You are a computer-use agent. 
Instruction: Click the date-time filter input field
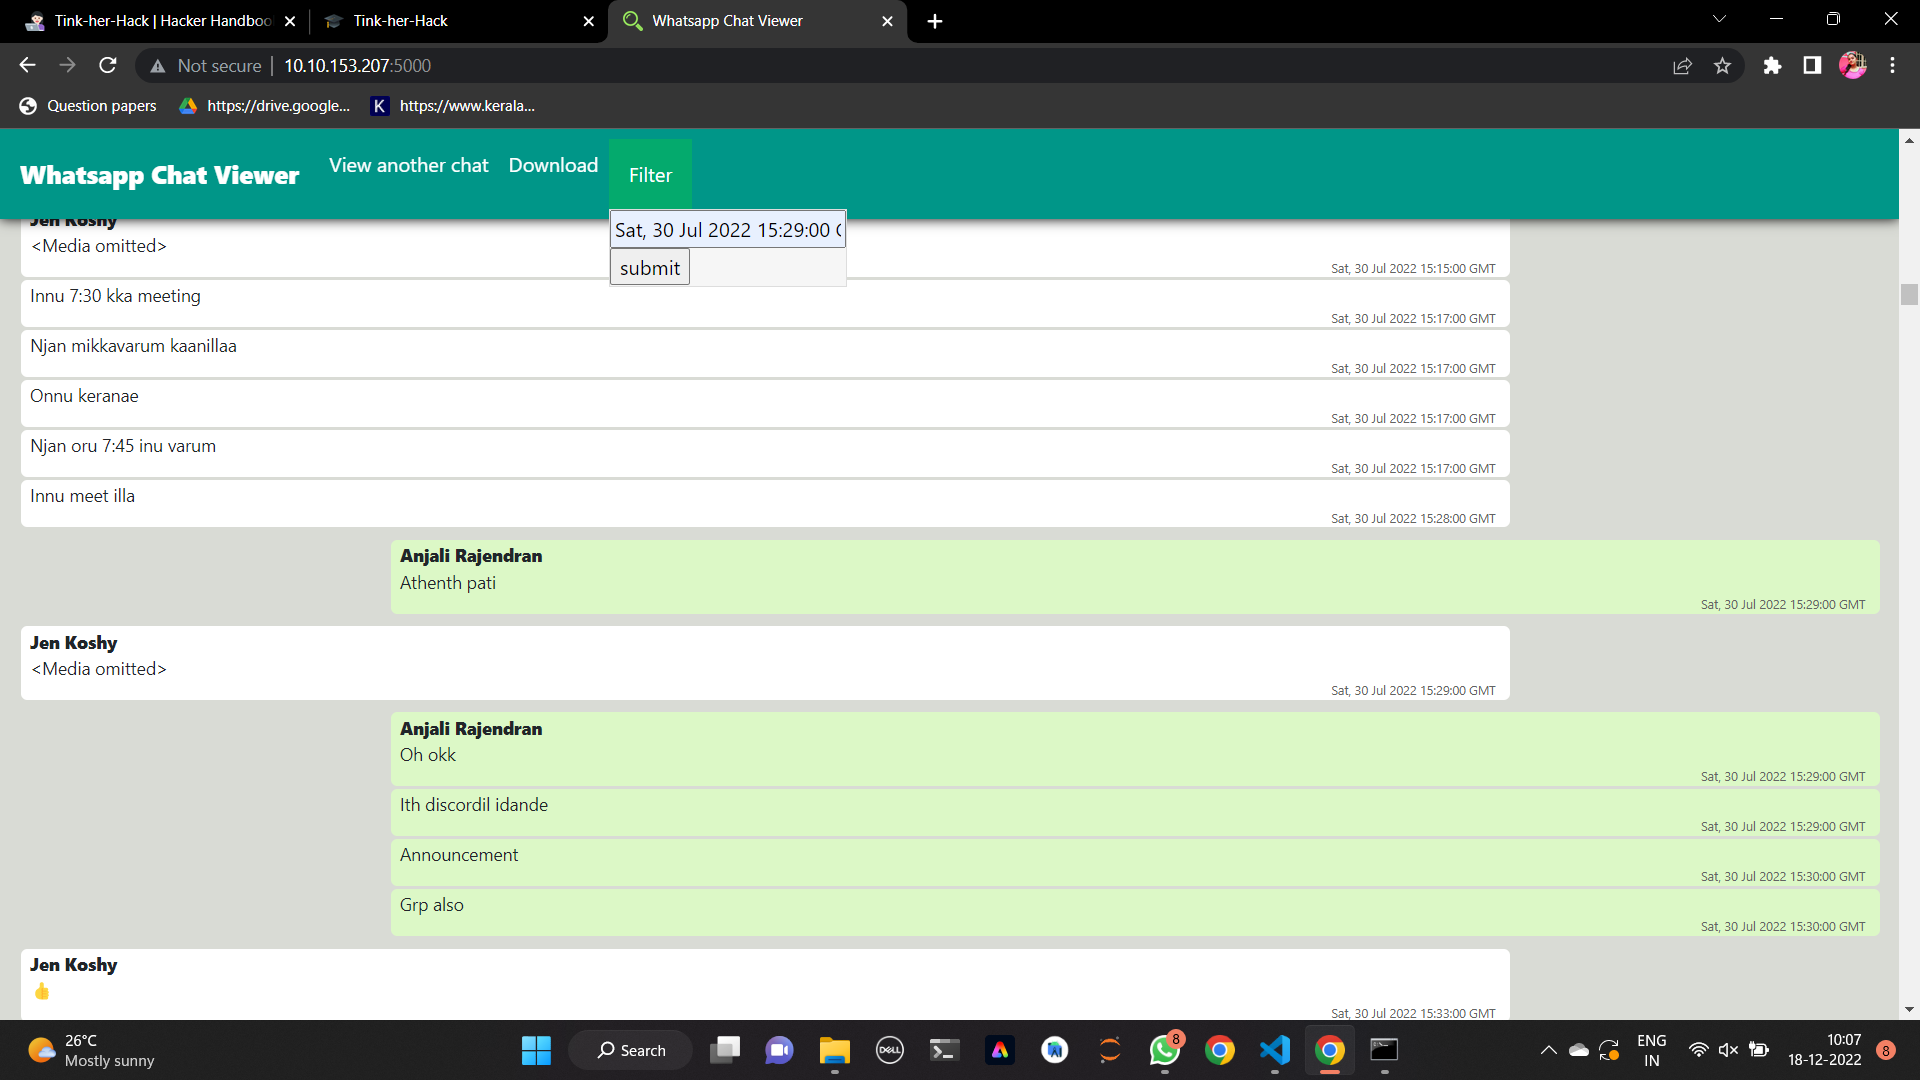pos(727,229)
